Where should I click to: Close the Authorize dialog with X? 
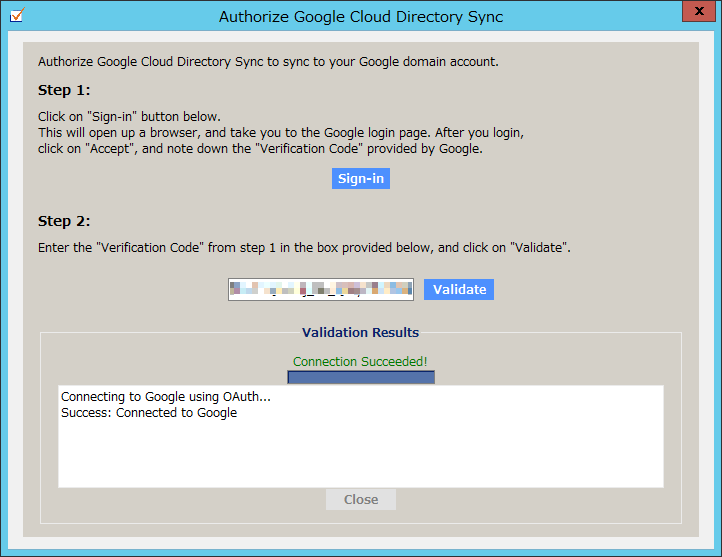click(699, 11)
